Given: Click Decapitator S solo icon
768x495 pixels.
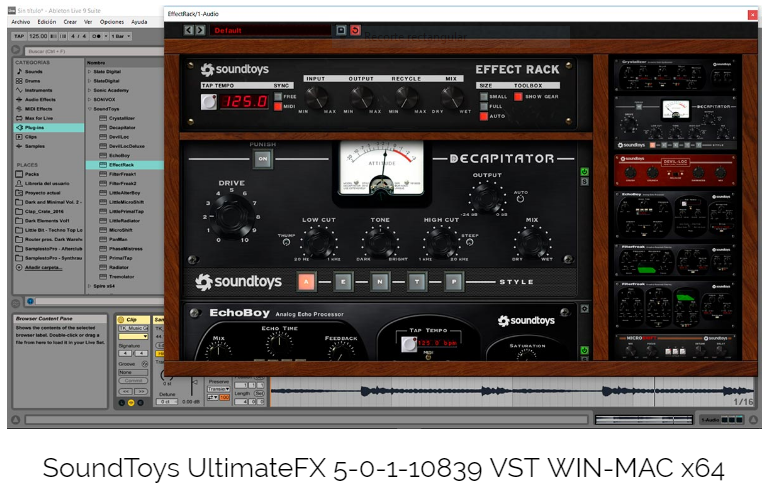Looking at the screenshot, I should point(584,182).
